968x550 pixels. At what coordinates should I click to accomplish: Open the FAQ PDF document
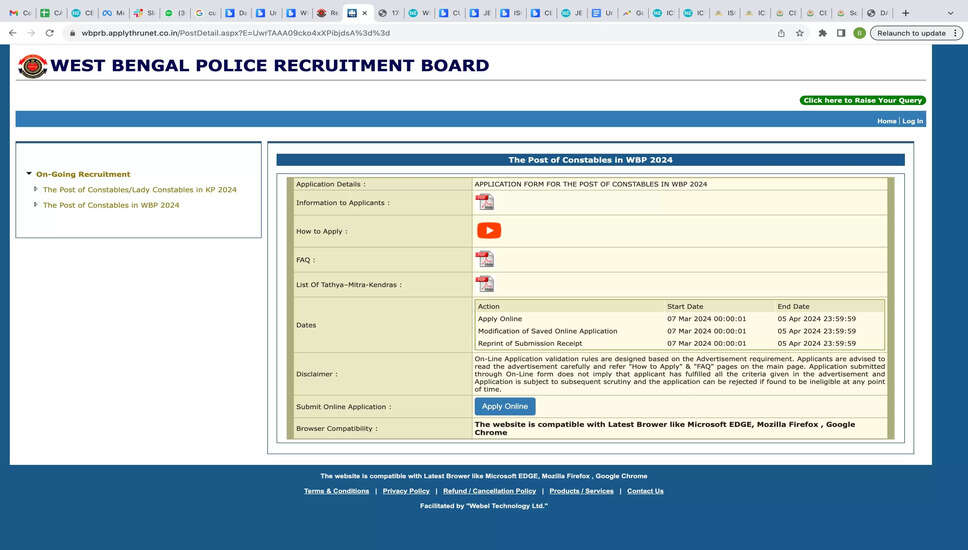coord(484,259)
